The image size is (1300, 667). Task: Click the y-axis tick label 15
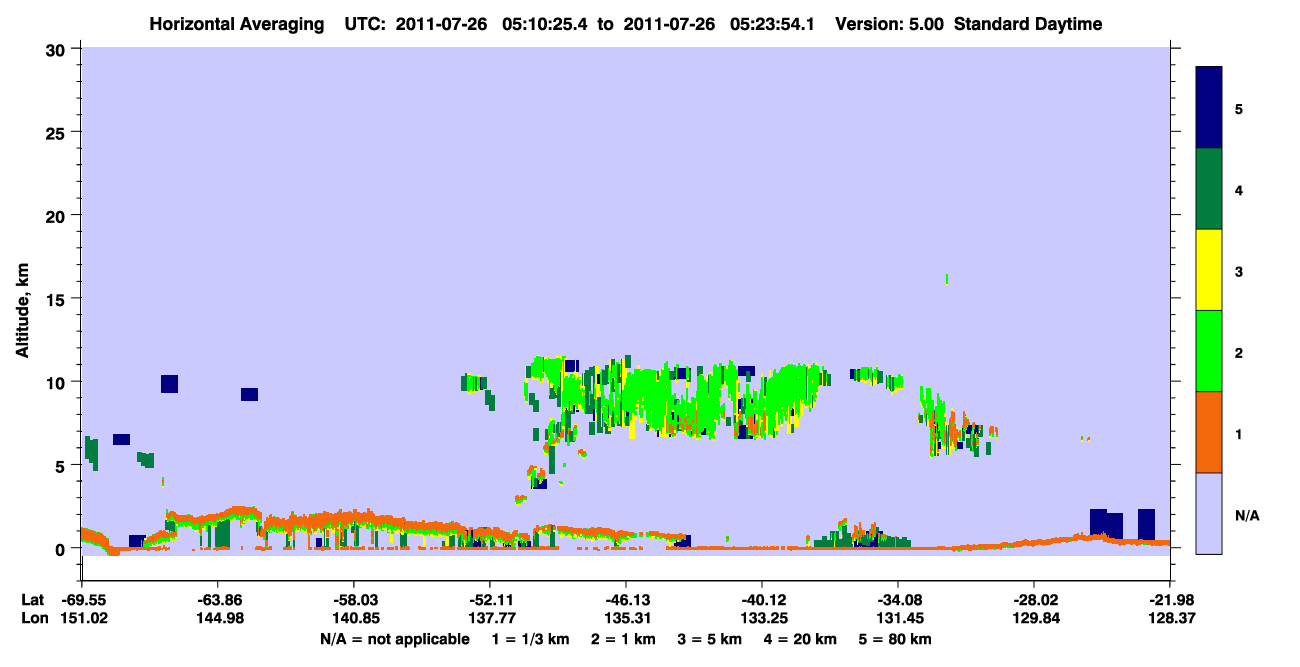pos(58,299)
